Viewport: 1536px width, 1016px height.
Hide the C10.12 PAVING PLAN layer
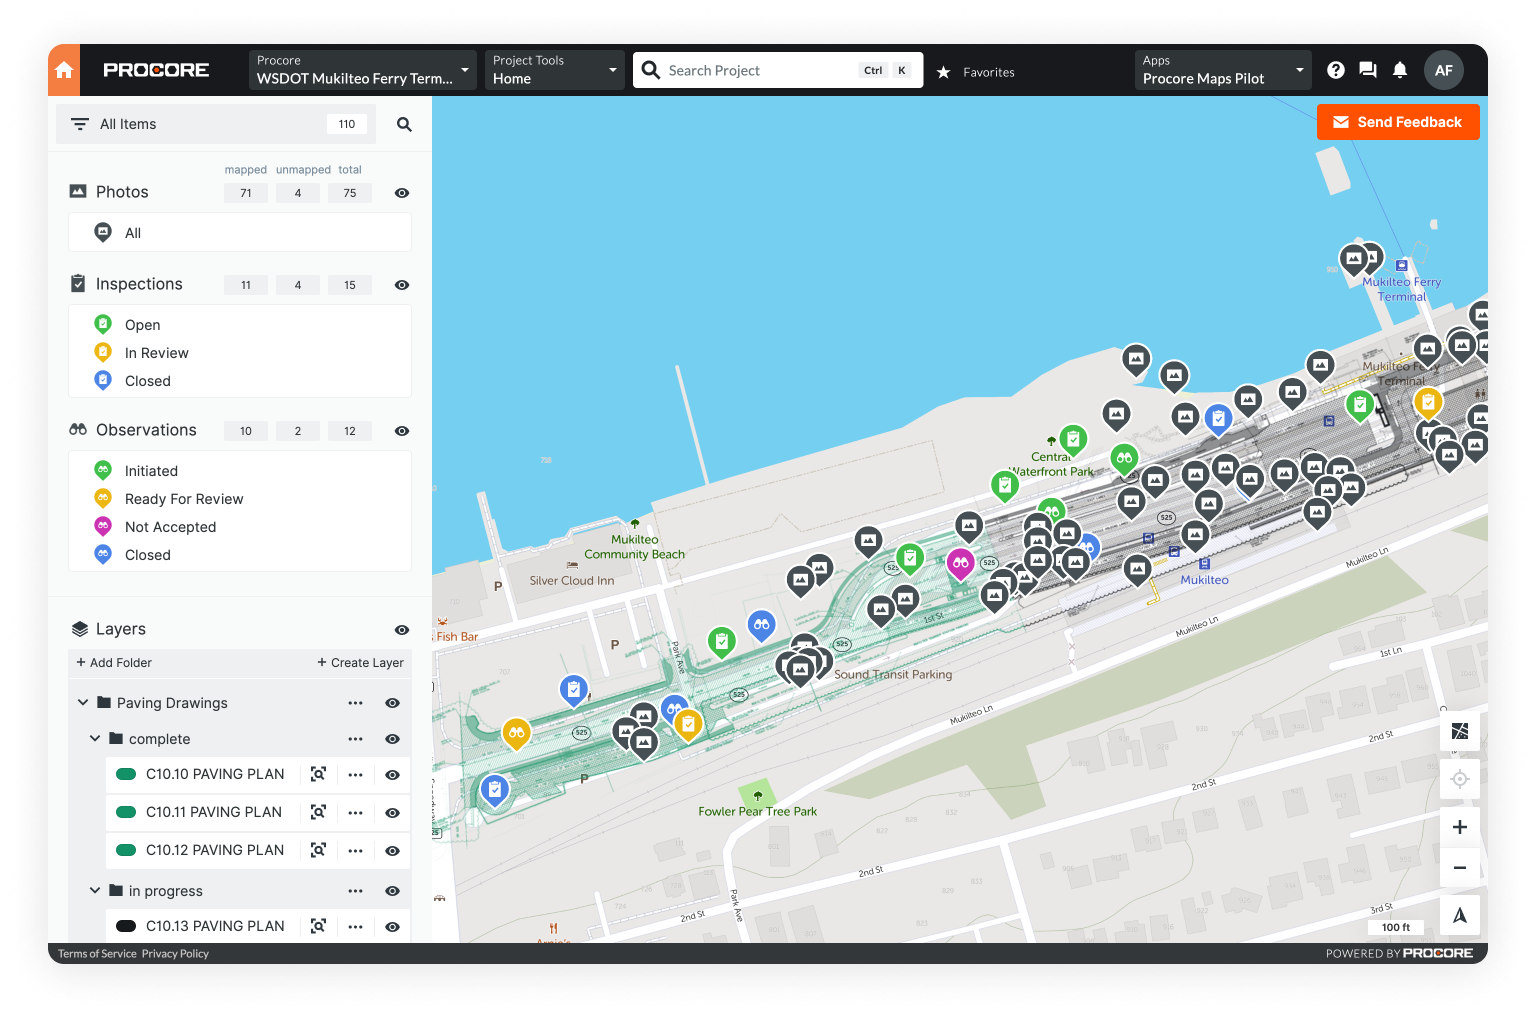tap(392, 851)
